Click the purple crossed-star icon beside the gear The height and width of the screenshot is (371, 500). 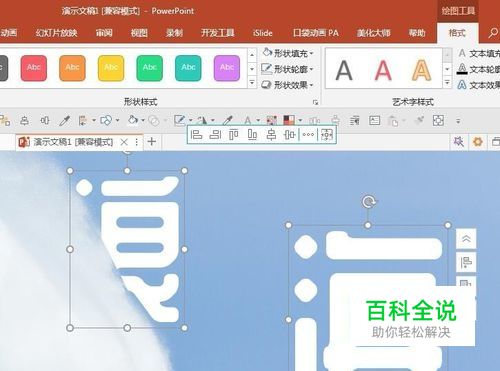pos(459,142)
